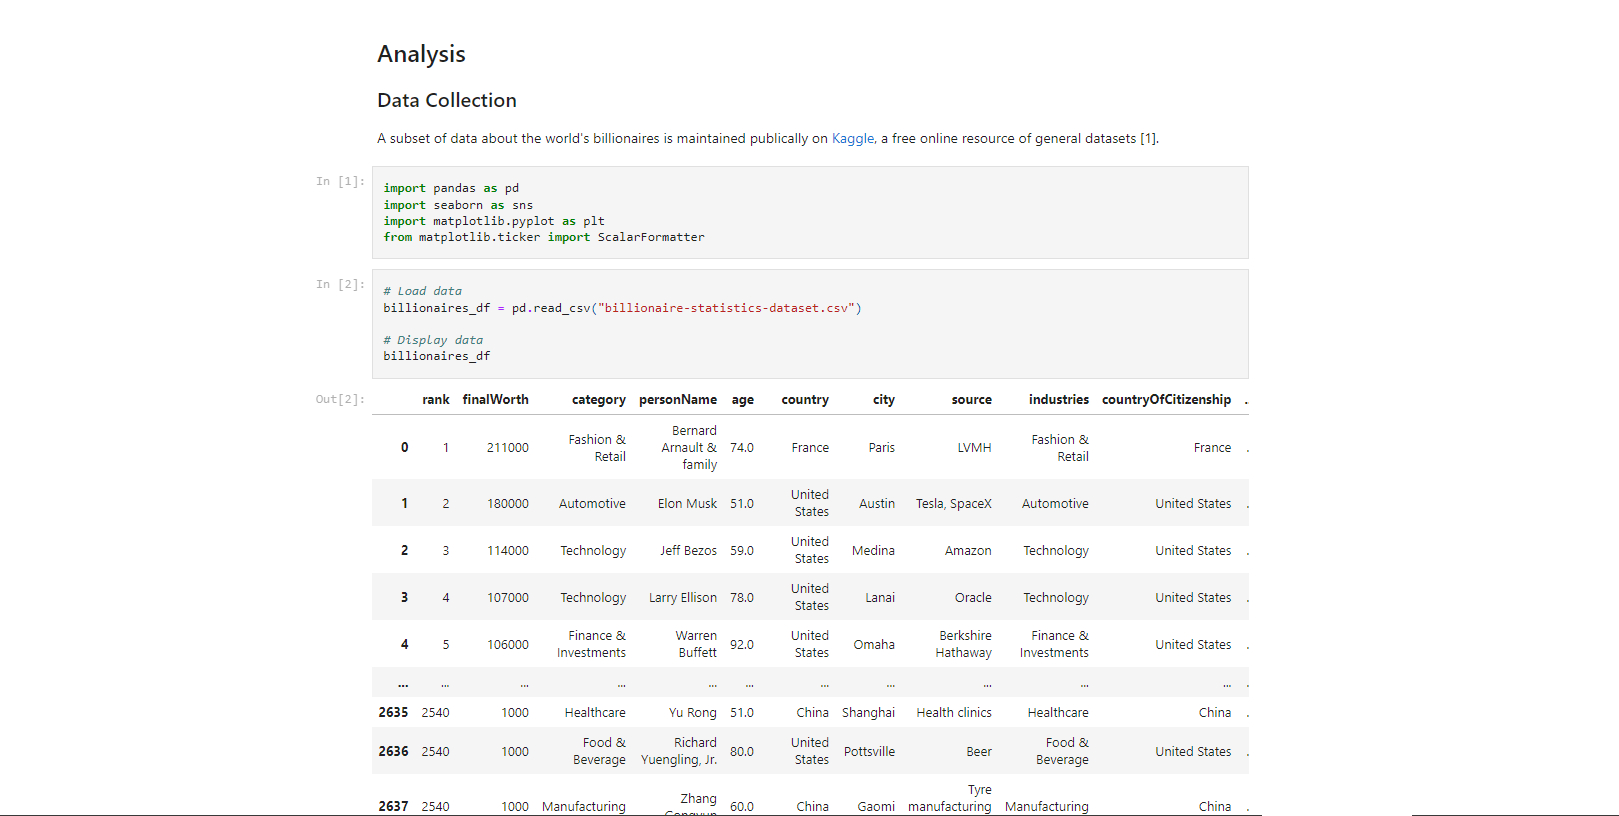Click the finalWorth value 180000
This screenshot has height=816, width=1619.
(508, 504)
